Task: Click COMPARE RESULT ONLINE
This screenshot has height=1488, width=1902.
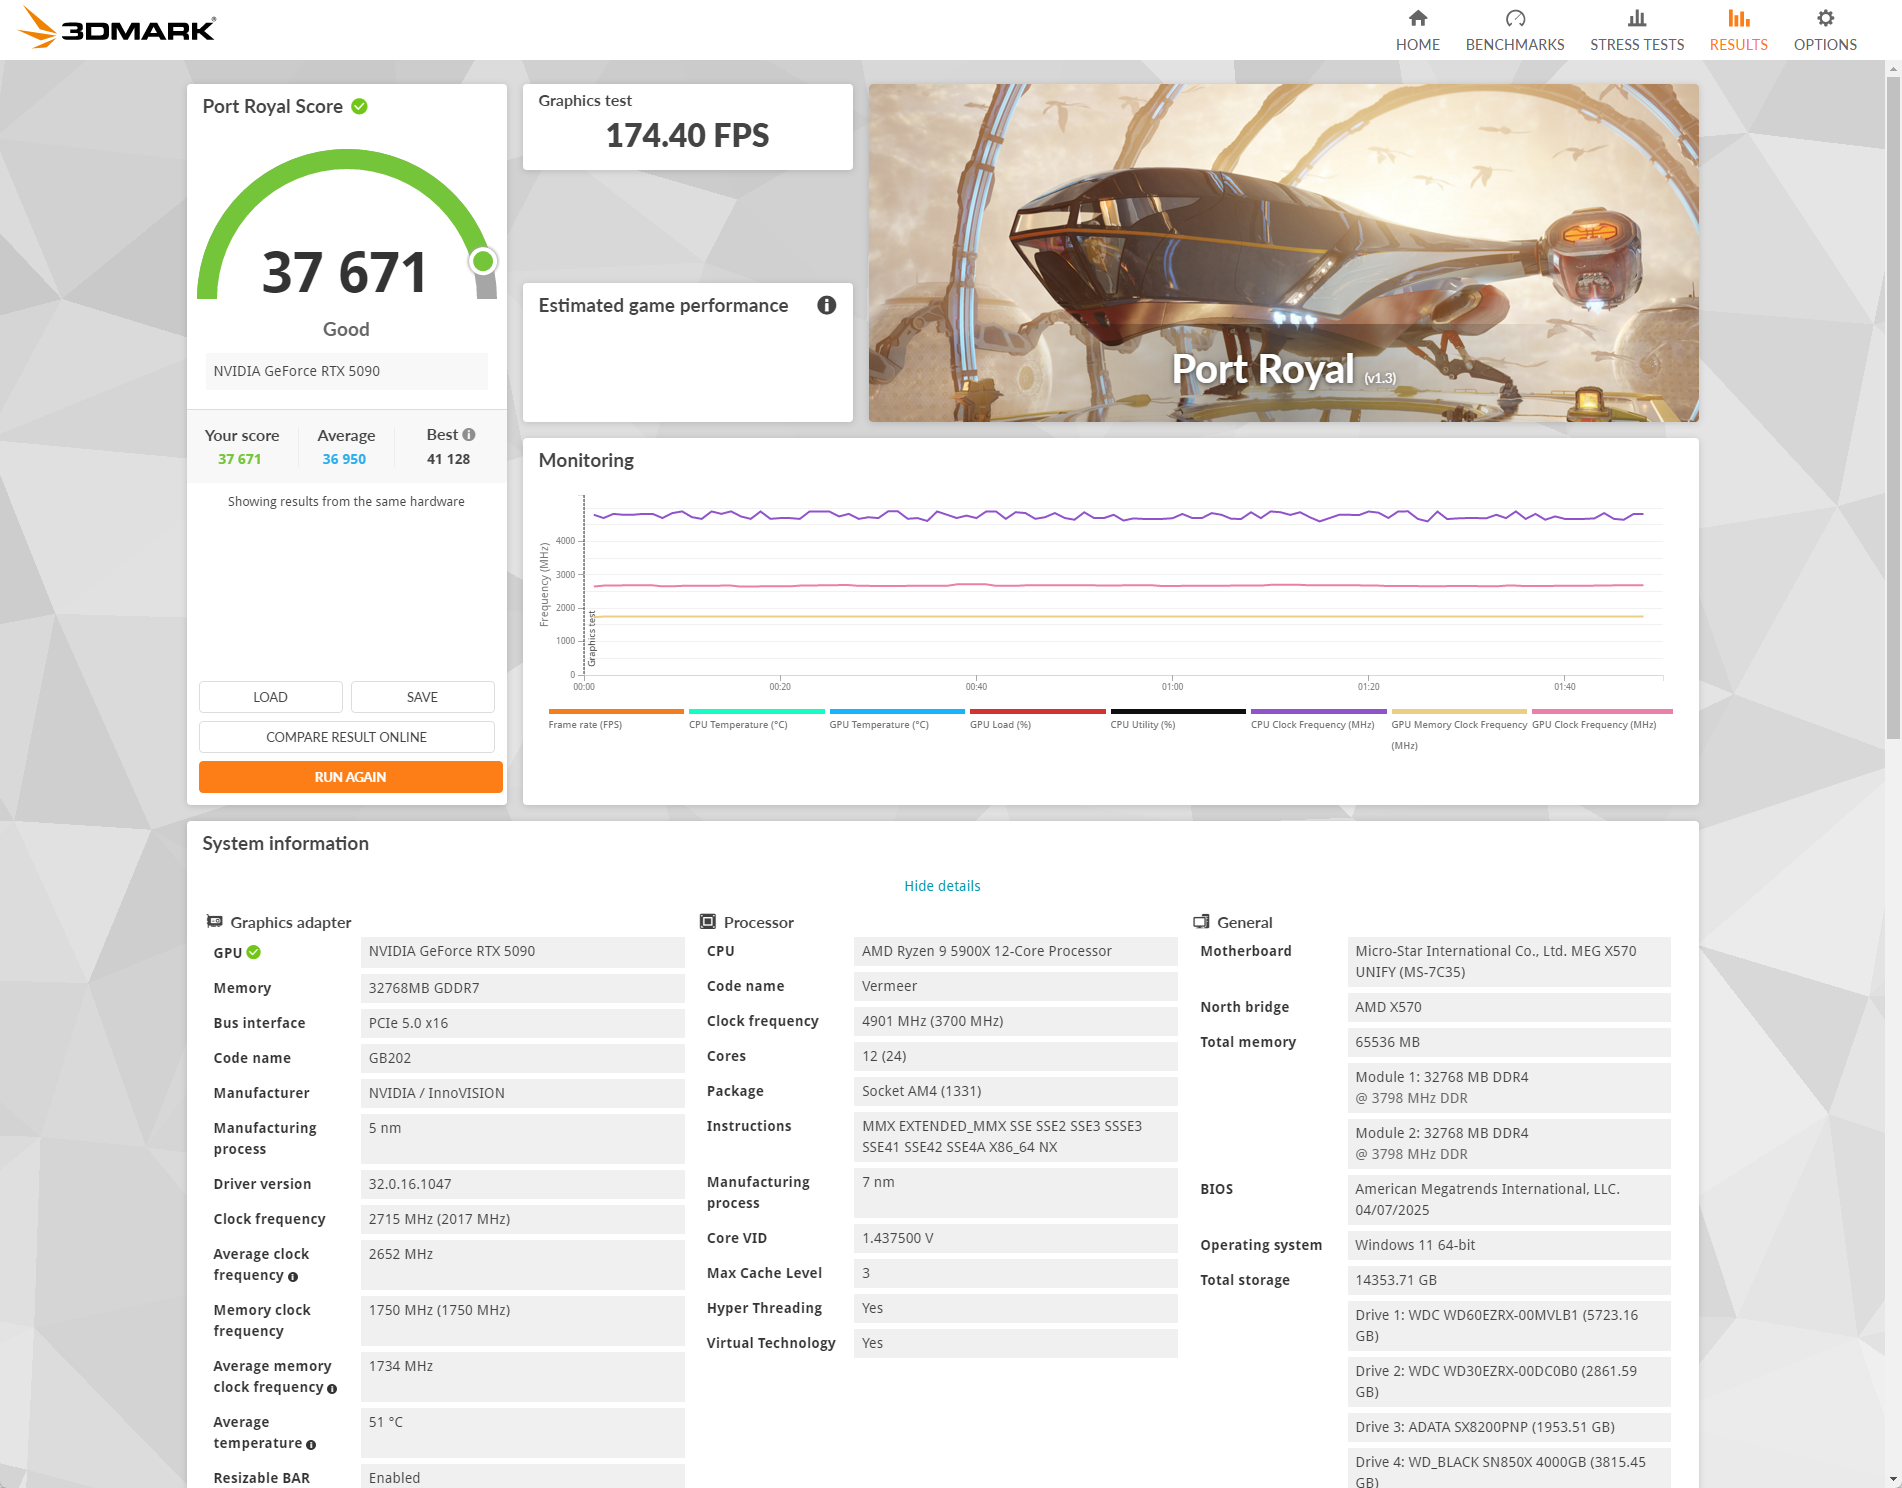Action: [x=346, y=737]
